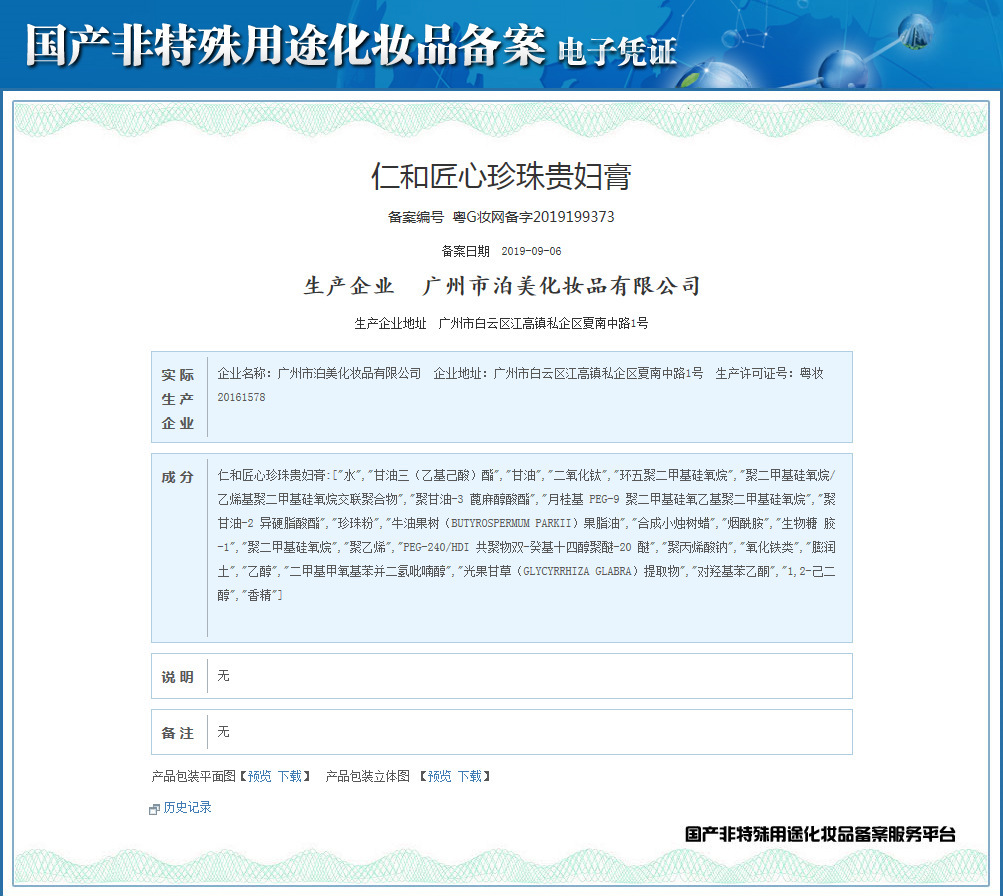Preview 产品包装立体图 via its 预览 link
The width and height of the screenshot is (1003, 896).
(439, 776)
